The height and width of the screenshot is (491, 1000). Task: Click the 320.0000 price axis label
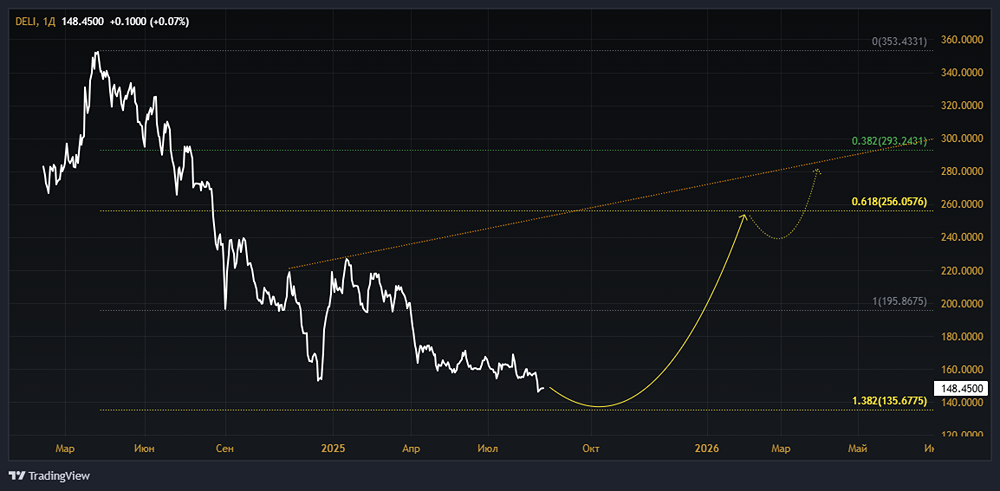click(x=962, y=106)
